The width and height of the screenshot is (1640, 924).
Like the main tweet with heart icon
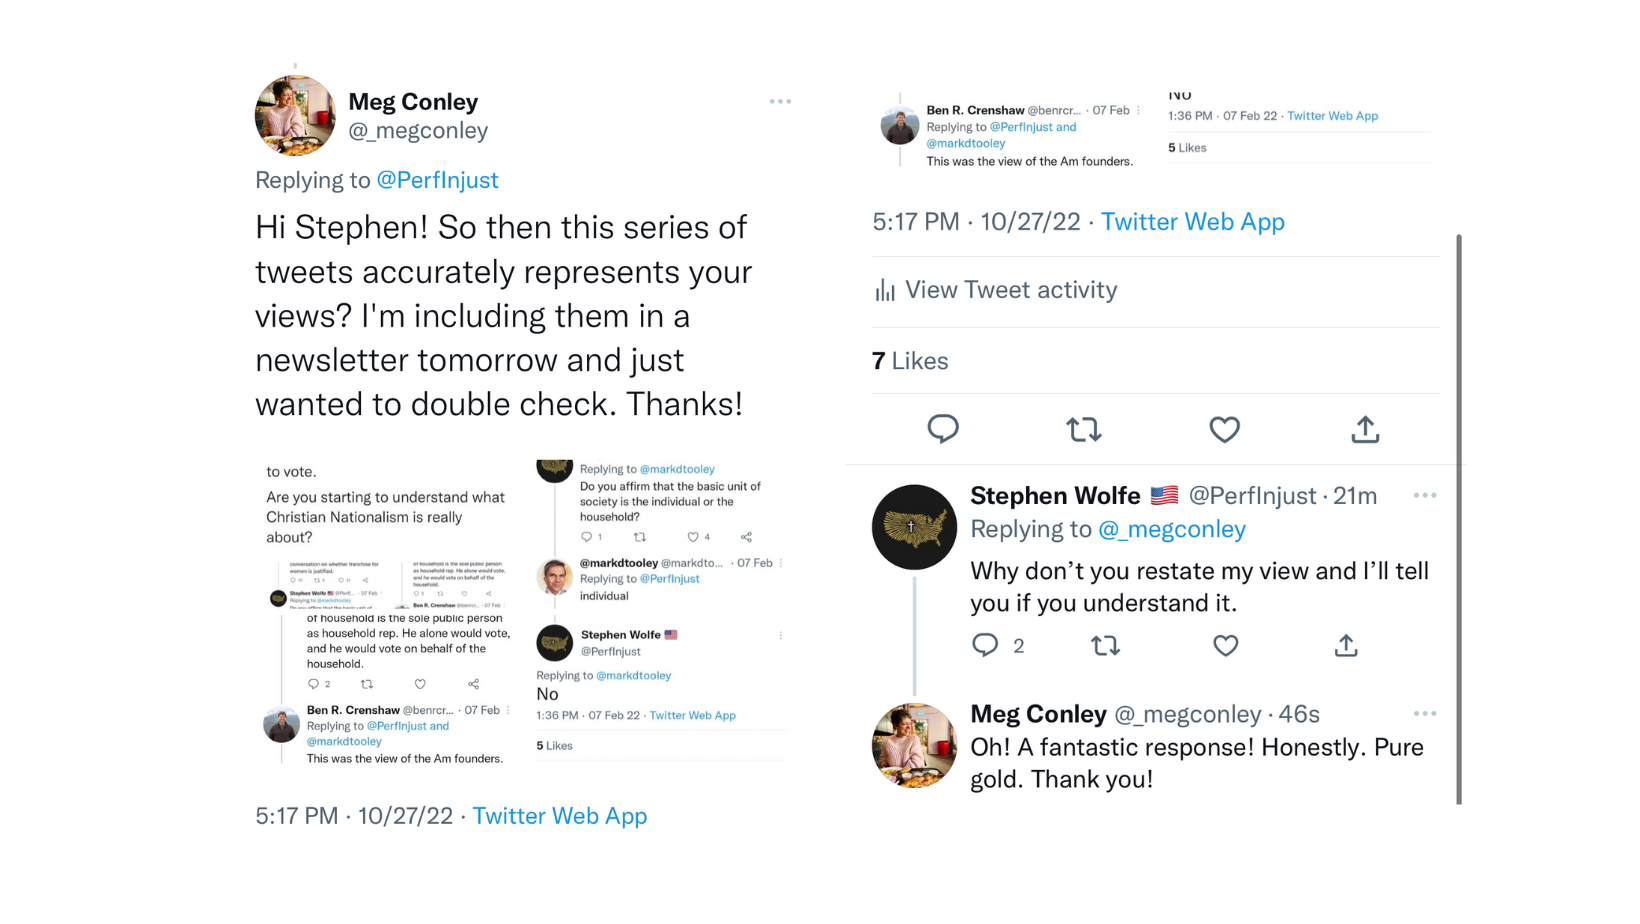[1224, 430]
